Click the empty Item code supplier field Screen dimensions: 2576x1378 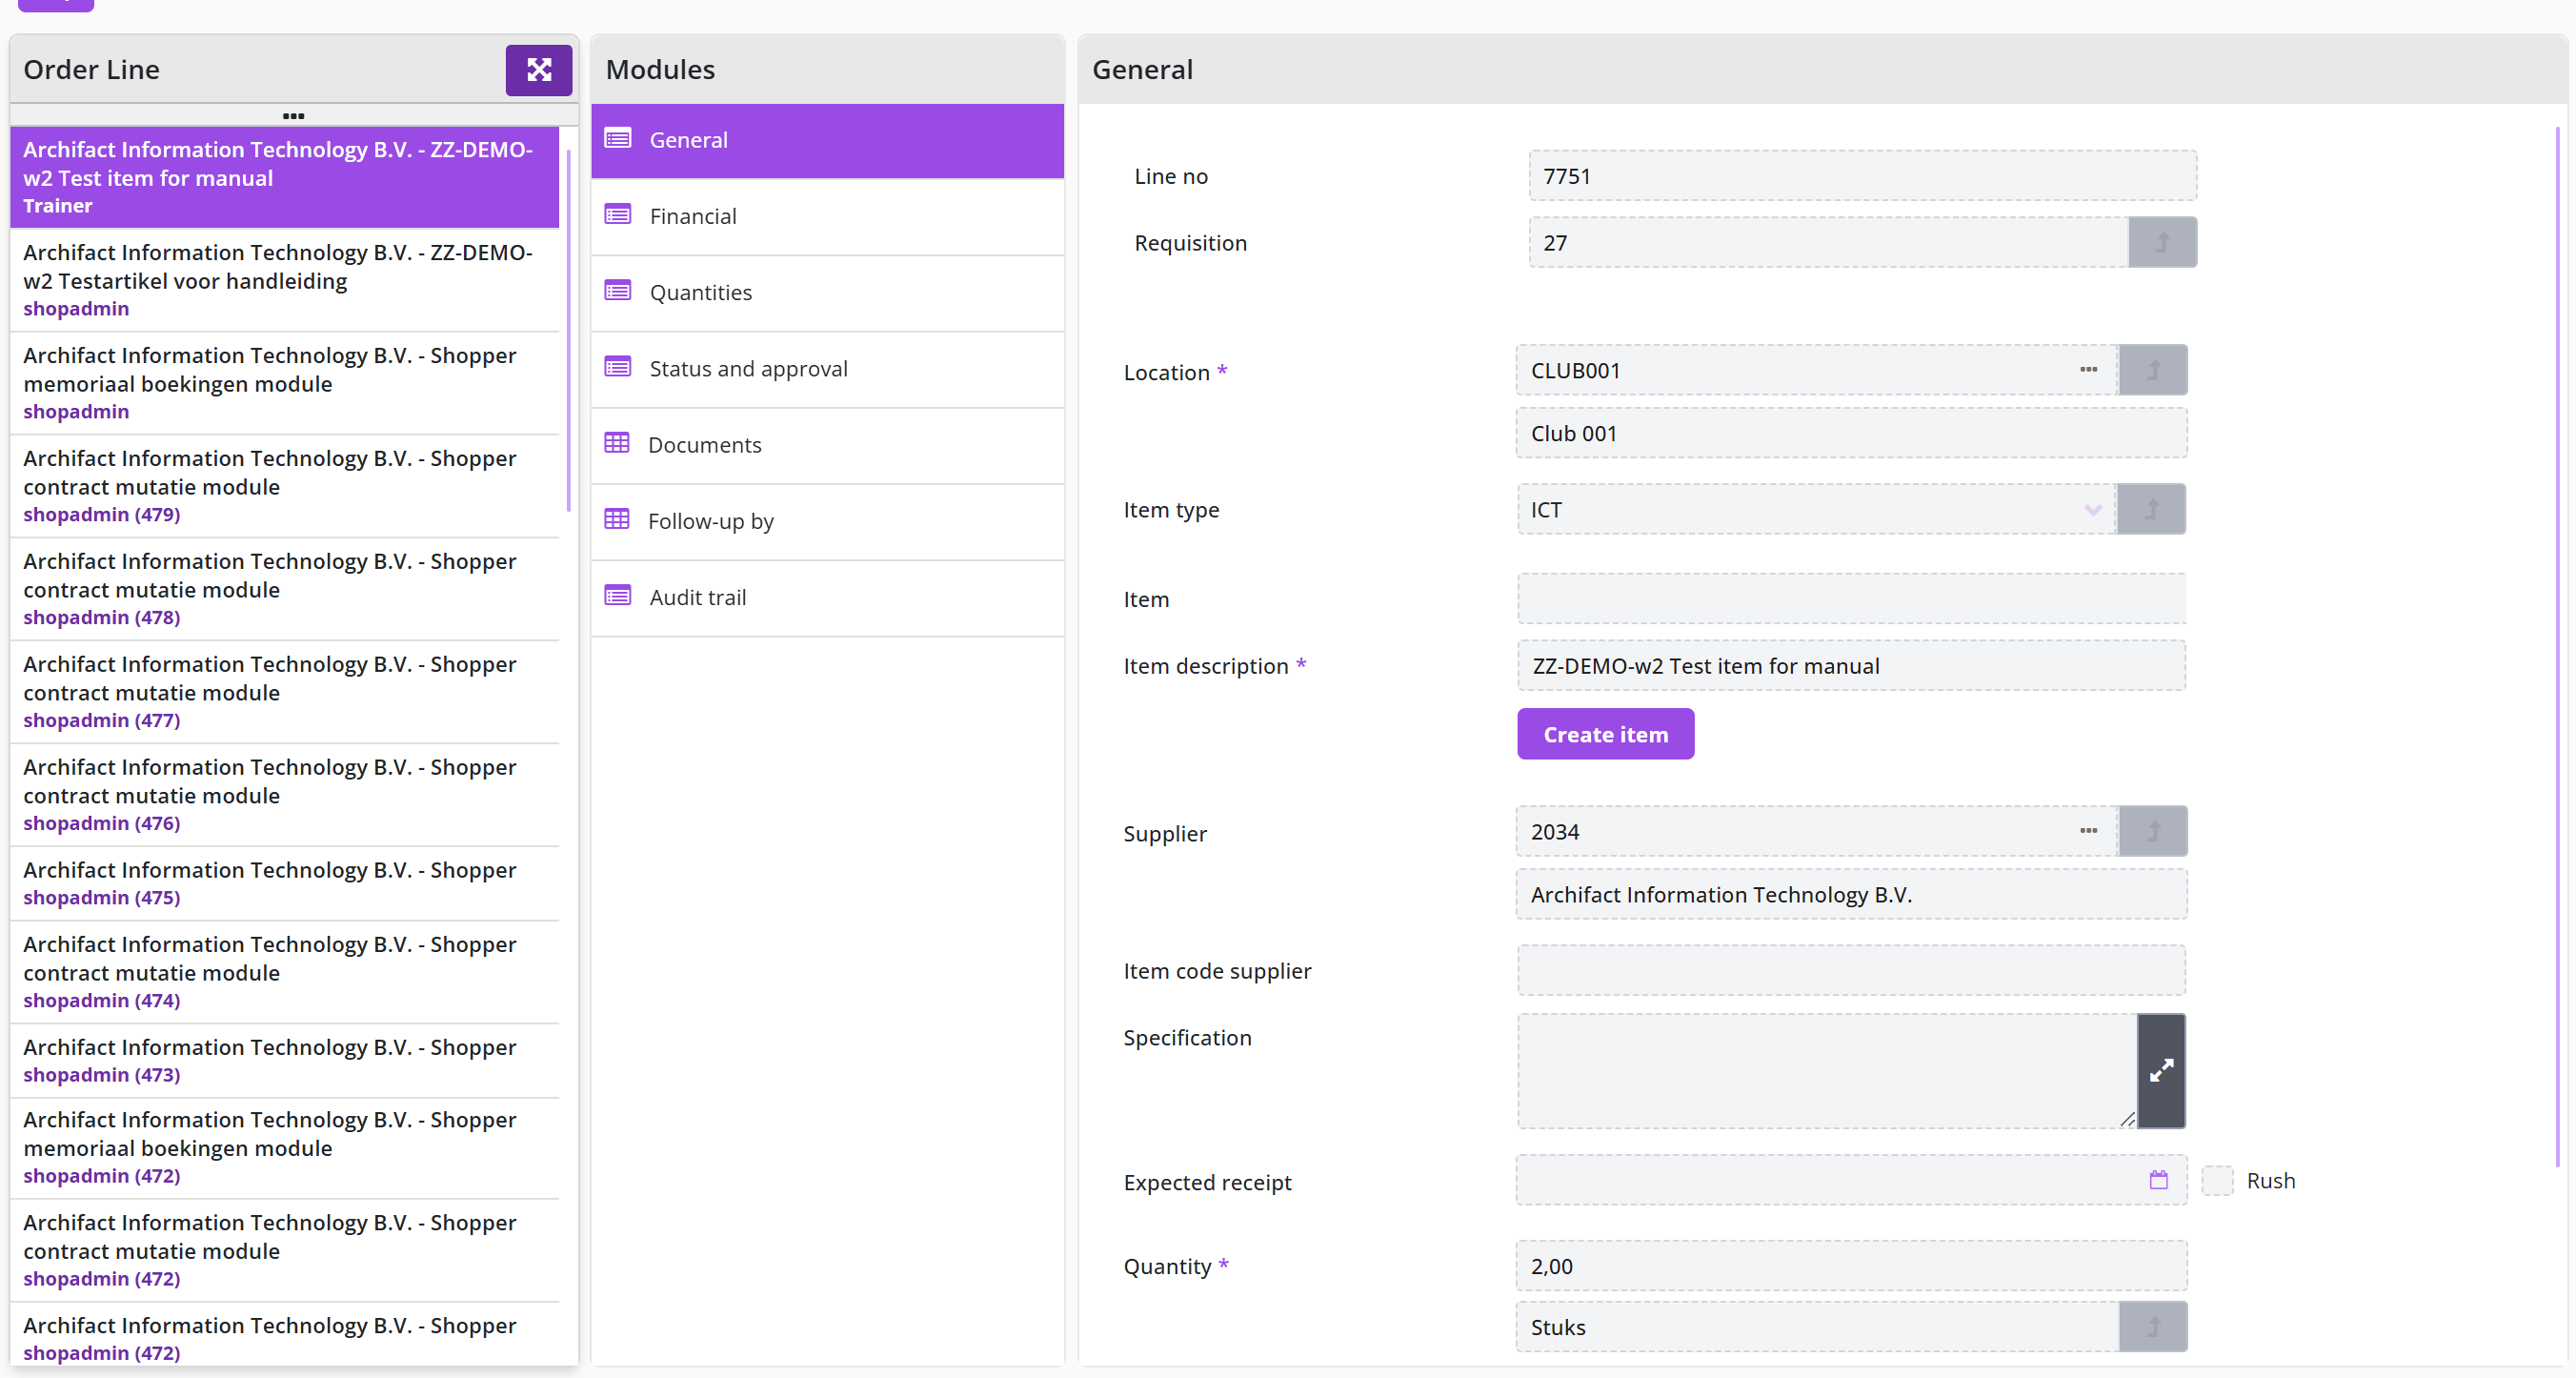click(x=1851, y=971)
